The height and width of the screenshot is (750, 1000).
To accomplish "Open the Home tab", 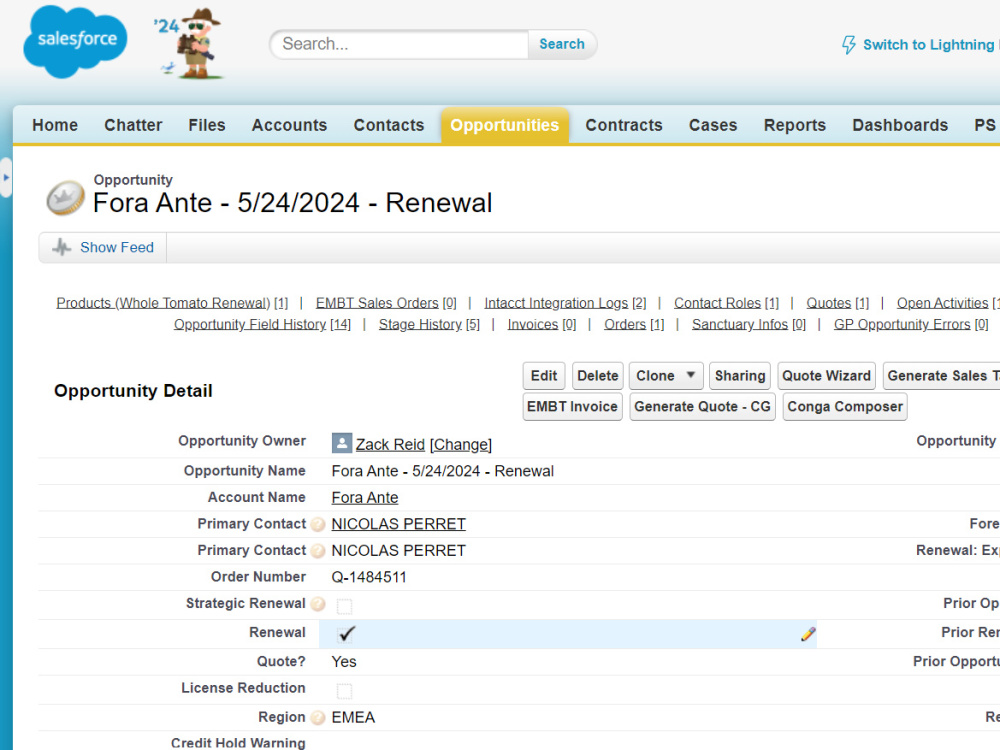I will click(x=55, y=125).
